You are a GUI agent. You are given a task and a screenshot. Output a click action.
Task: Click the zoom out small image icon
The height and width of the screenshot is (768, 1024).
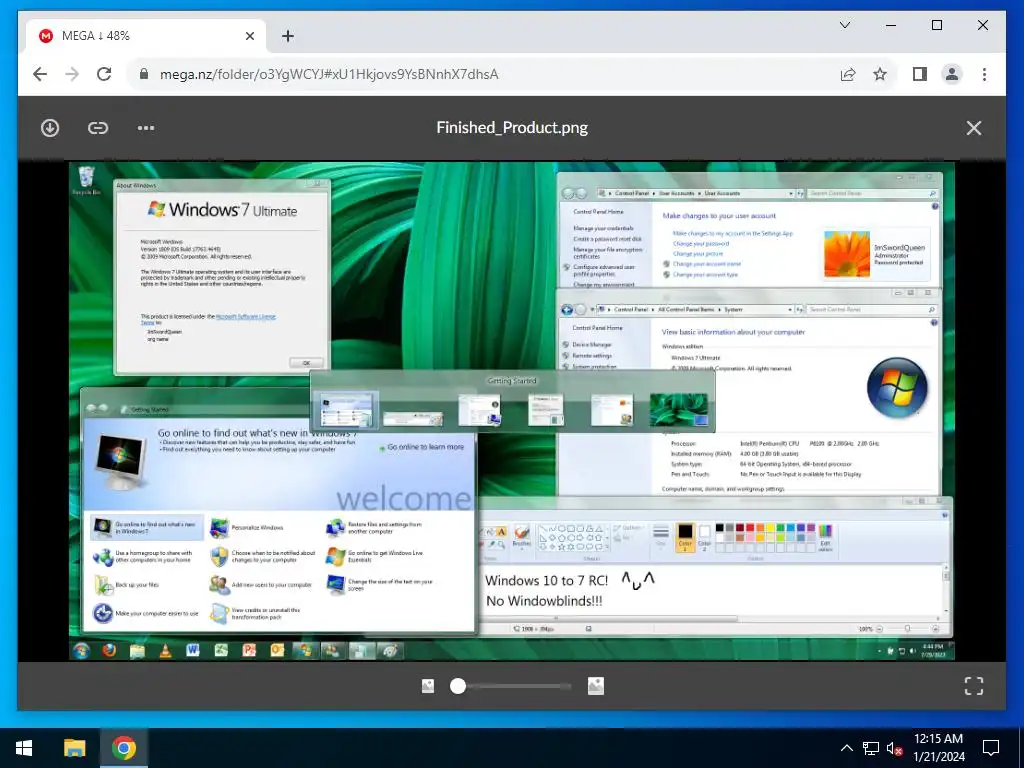point(428,686)
